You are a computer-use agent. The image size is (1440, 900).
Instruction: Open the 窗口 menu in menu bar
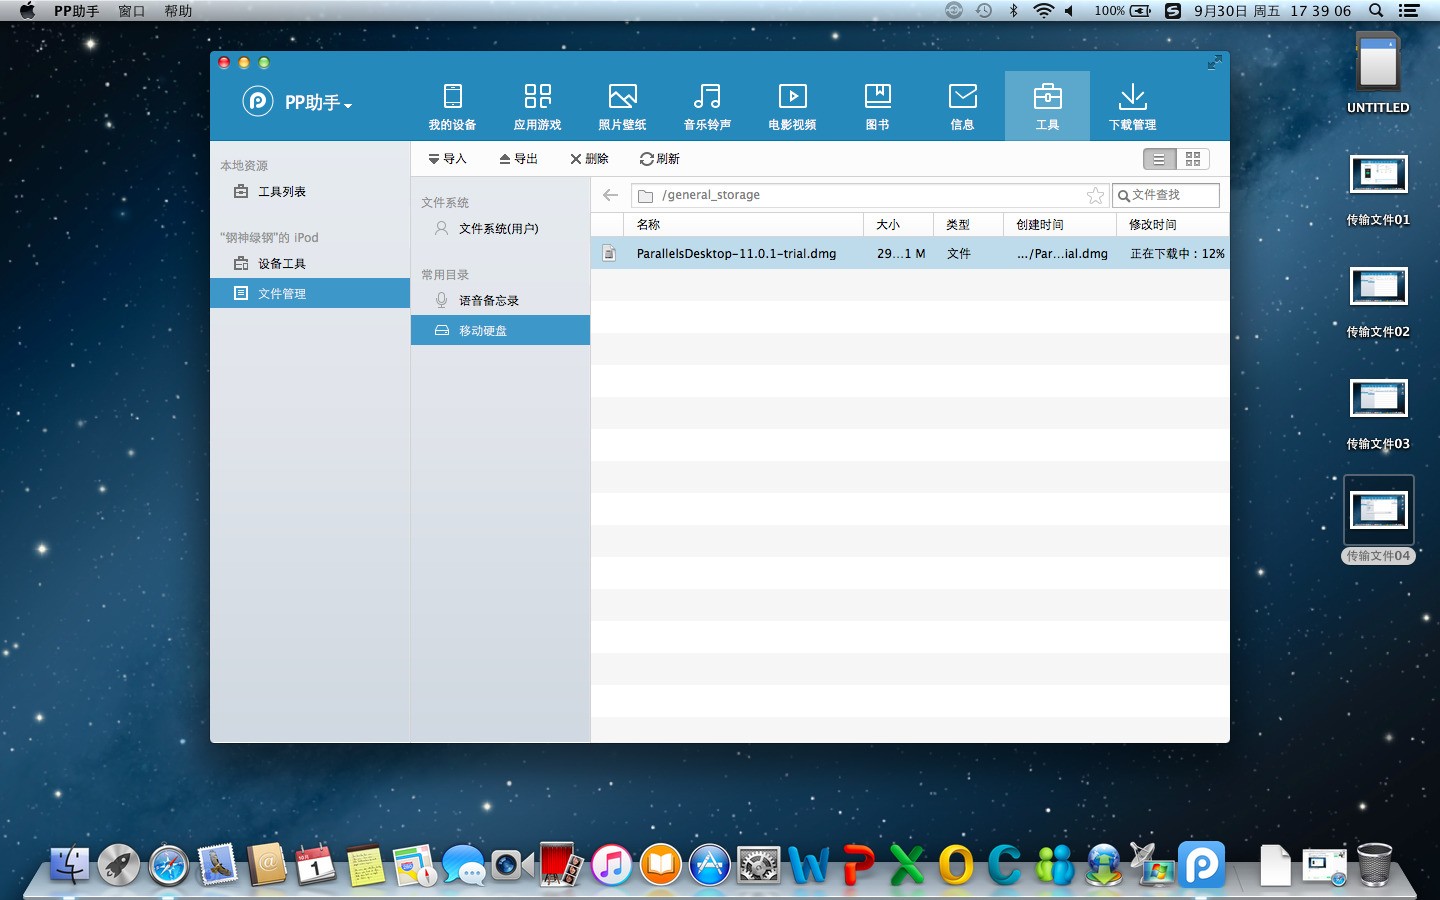click(x=131, y=11)
